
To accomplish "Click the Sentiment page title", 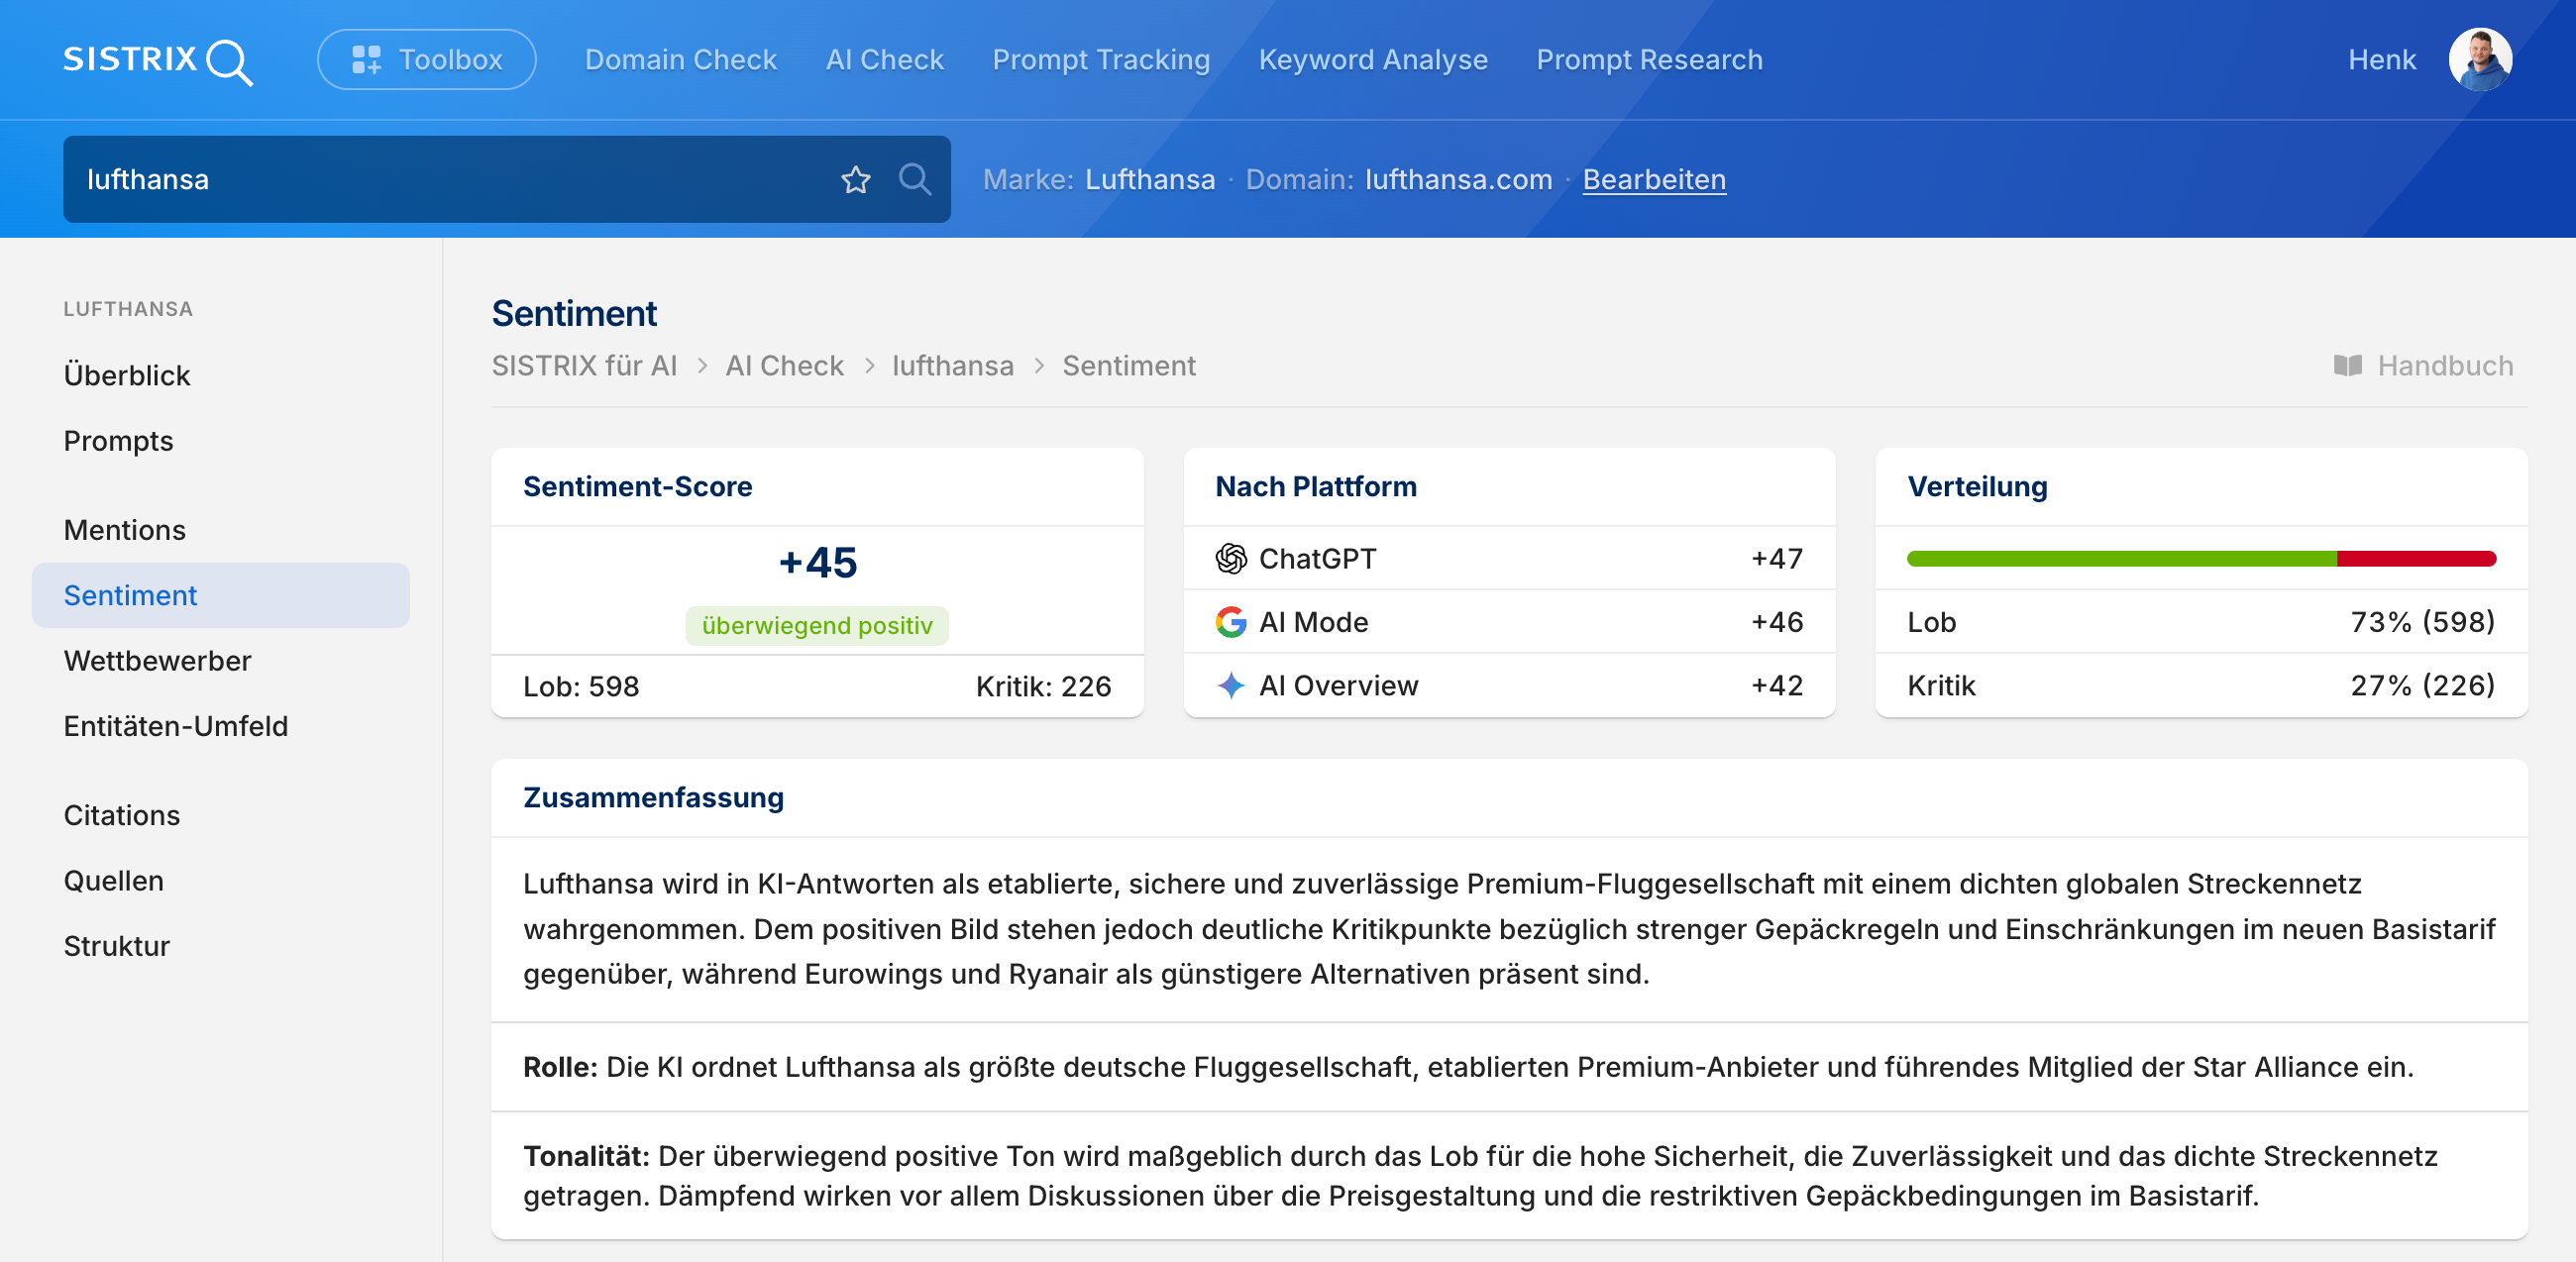I will point(574,314).
